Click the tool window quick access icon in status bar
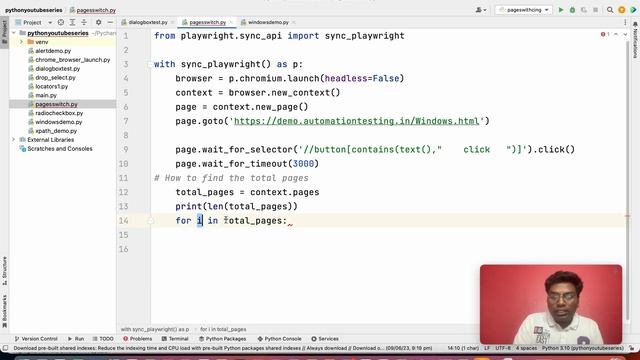 point(5,348)
